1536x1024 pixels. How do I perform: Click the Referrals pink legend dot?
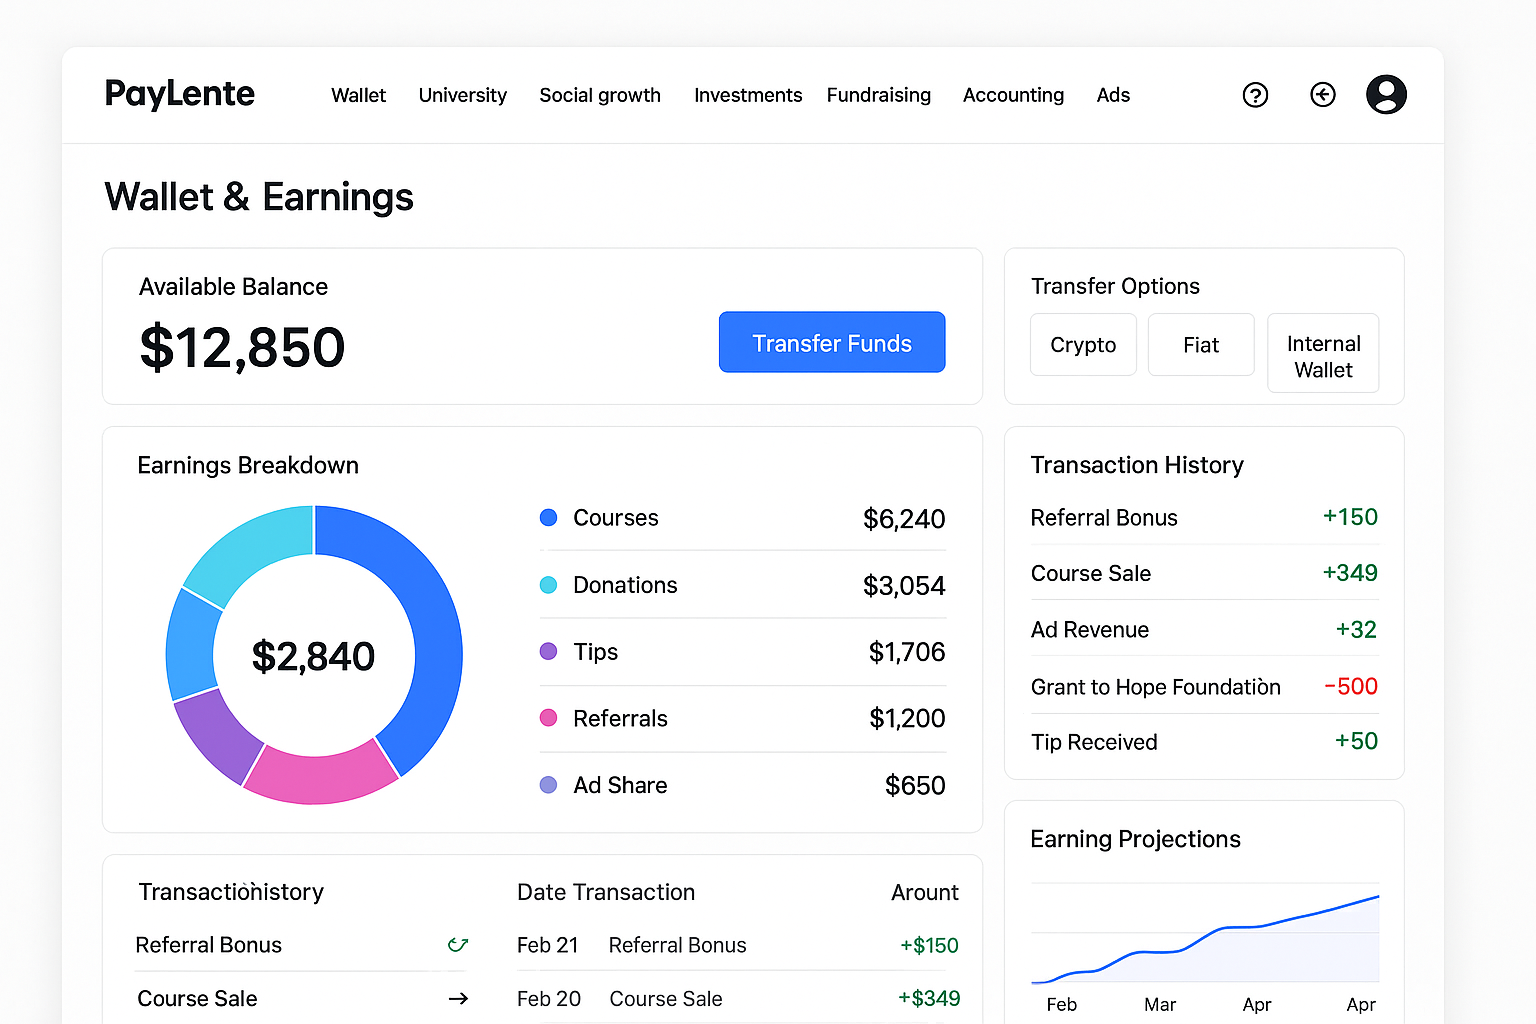point(548,718)
